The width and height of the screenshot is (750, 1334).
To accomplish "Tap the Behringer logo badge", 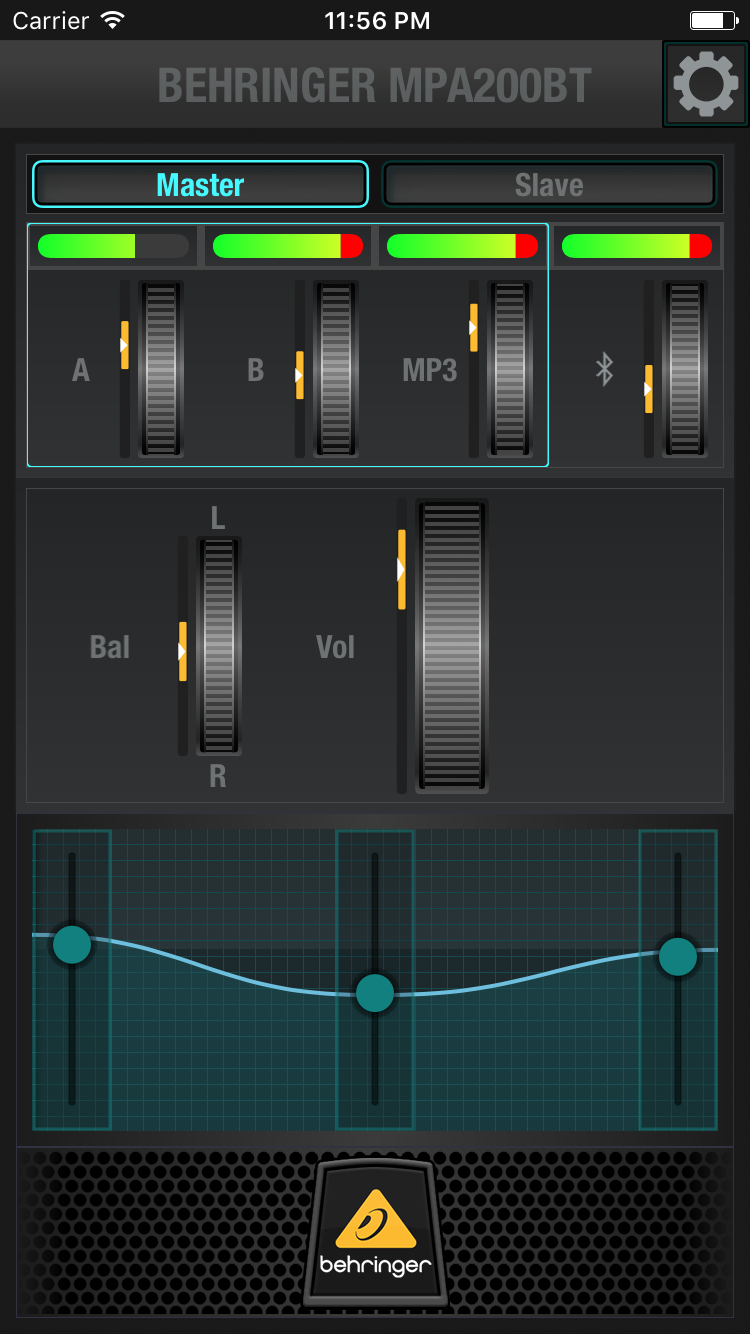I will [x=375, y=1233].
